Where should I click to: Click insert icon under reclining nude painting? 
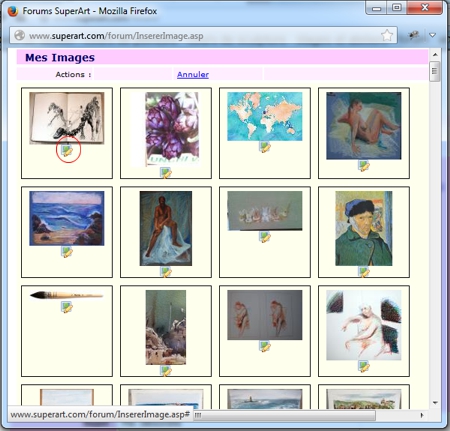click(x=364, y=165)
